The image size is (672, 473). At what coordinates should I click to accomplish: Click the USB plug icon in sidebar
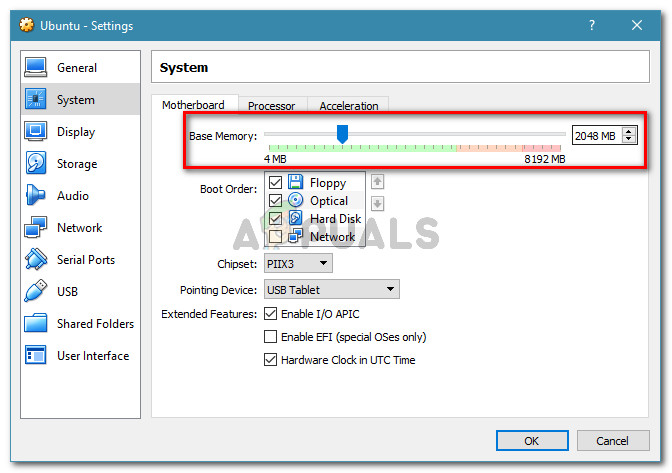[36, 291]
